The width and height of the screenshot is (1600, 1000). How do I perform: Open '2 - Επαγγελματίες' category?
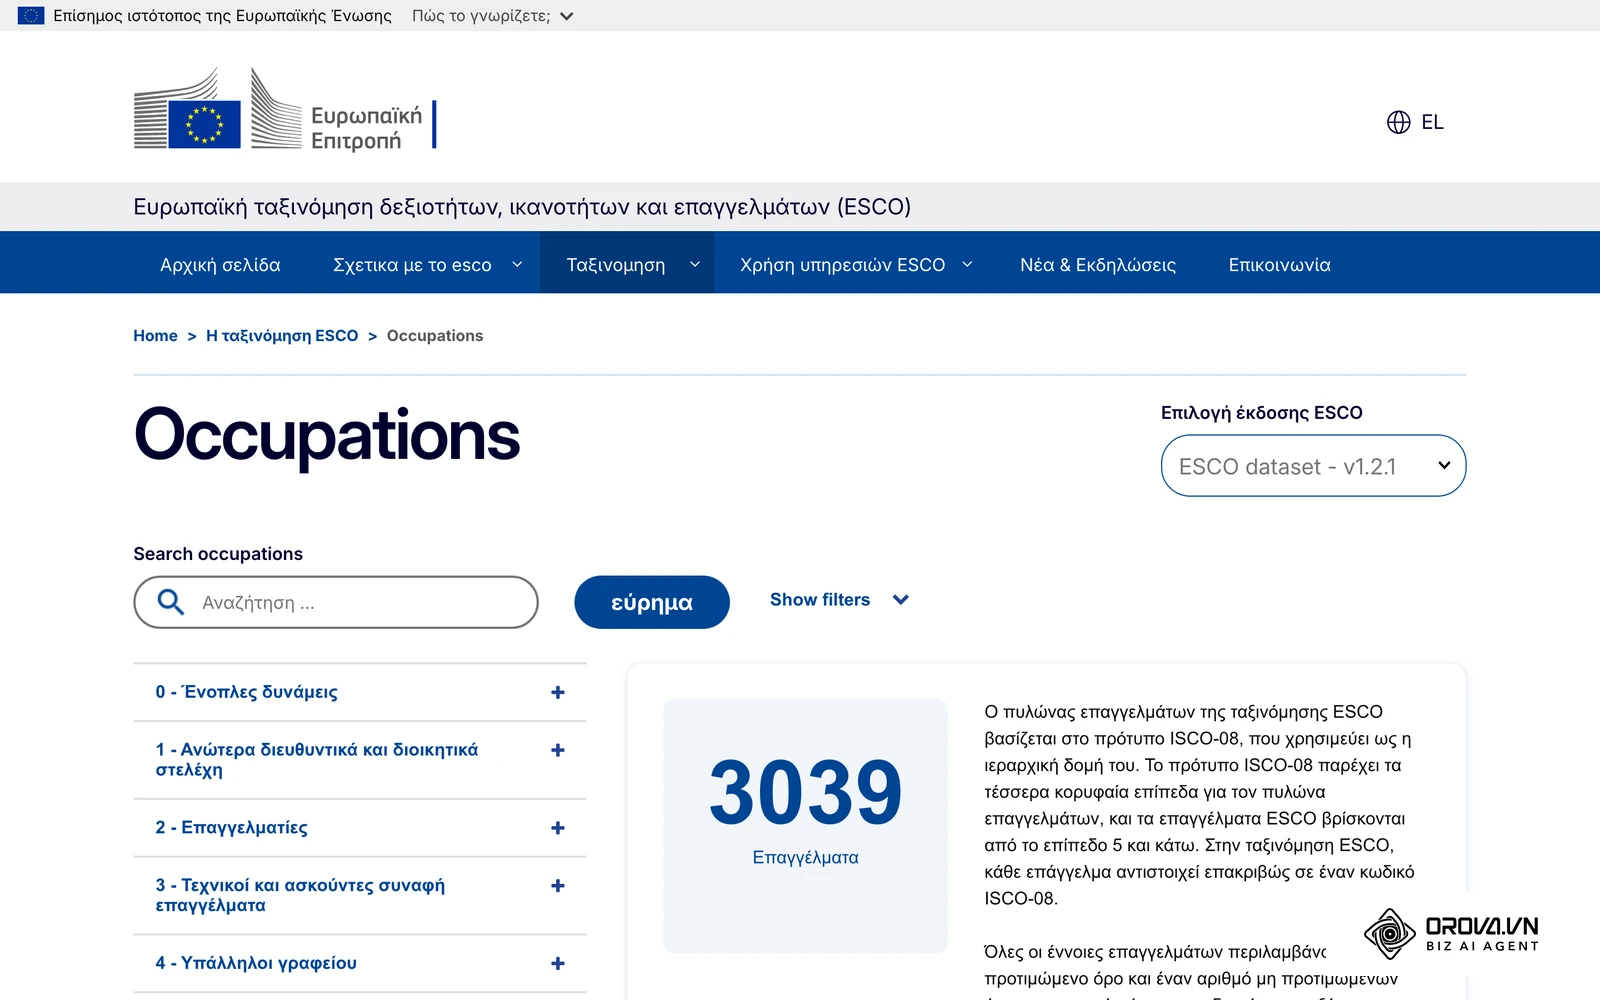click(231, 828)
